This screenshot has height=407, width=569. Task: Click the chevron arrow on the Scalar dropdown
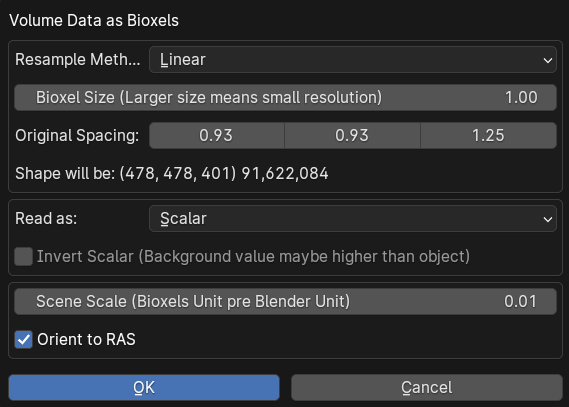pyautogui.click(x=548, y=219)
